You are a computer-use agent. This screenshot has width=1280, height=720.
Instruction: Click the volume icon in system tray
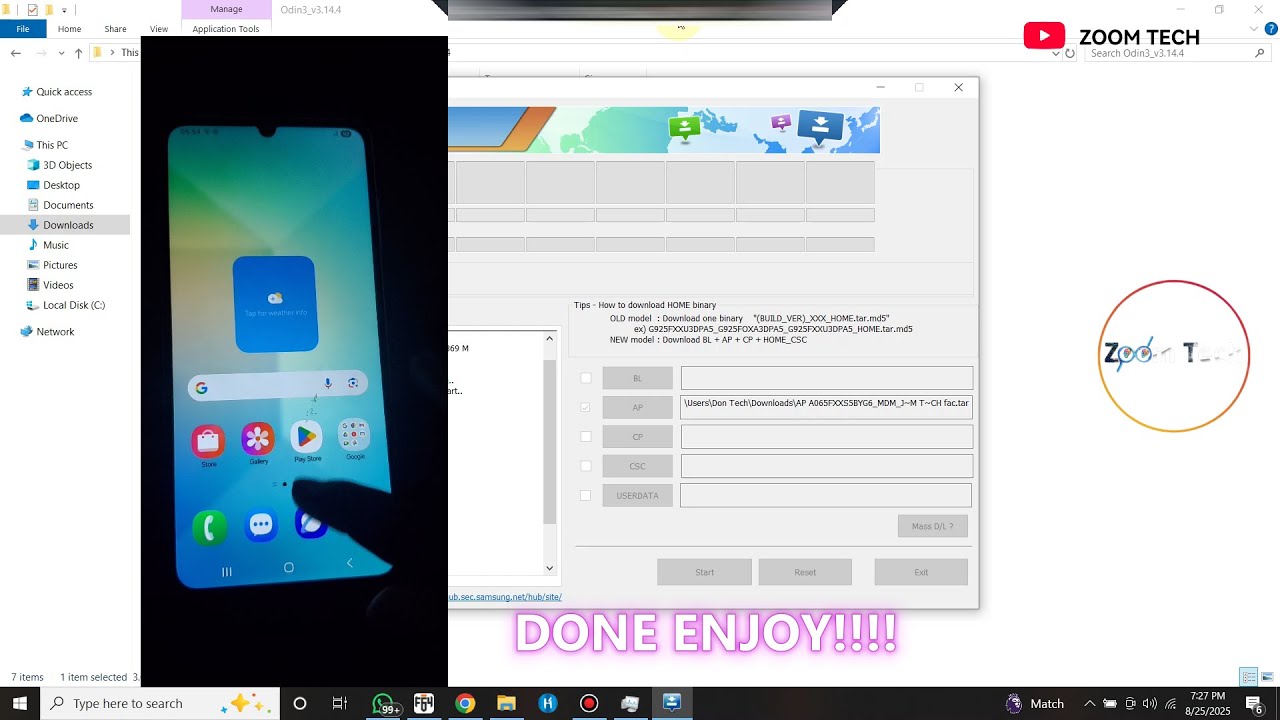(1149, 703)
